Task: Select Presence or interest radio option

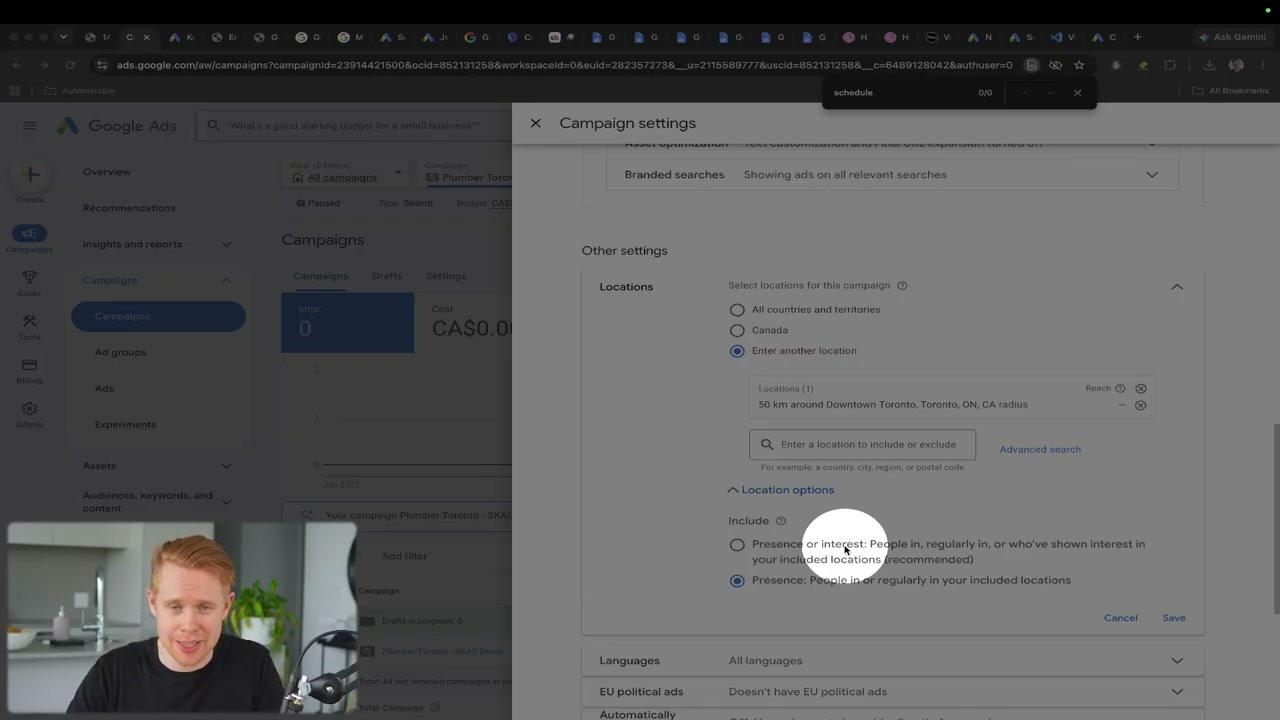Action: click(x=737, y=545)
